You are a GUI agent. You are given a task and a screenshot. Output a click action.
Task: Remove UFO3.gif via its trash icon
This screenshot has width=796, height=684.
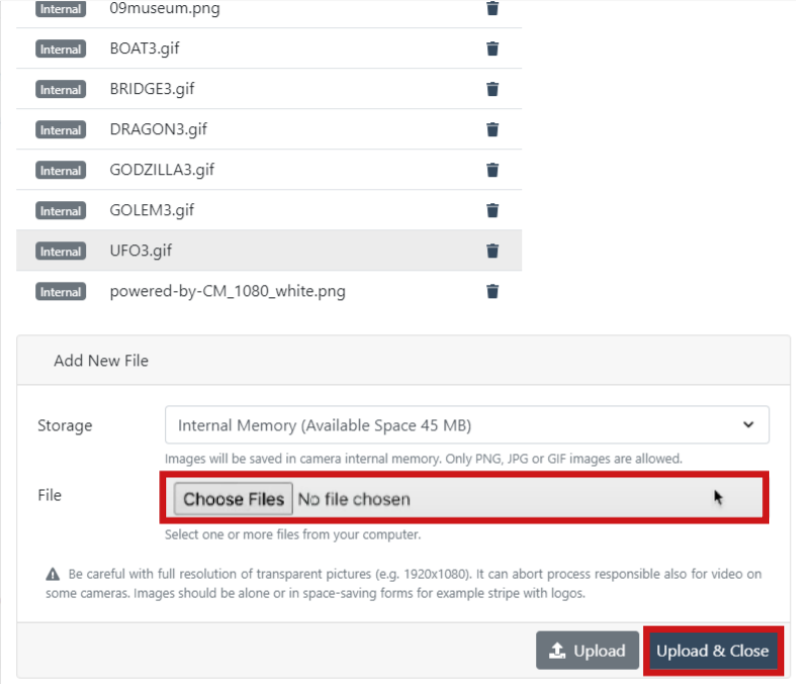coord(492,251)
